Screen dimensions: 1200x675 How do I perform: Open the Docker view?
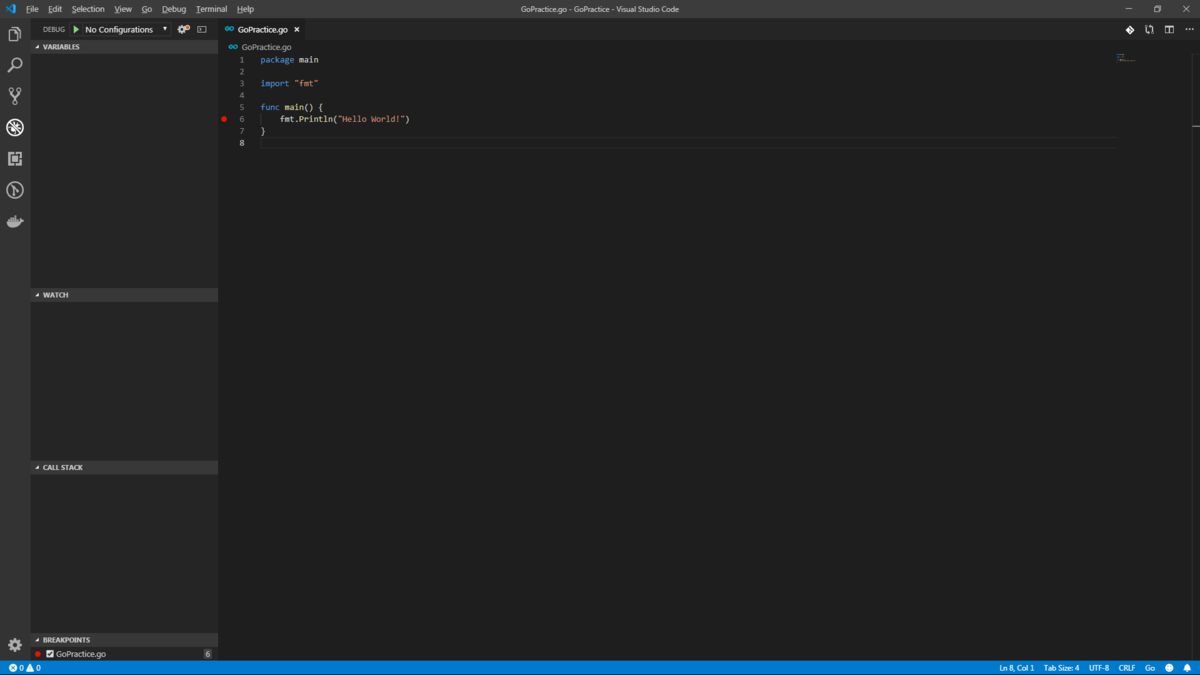coord(15,221)
